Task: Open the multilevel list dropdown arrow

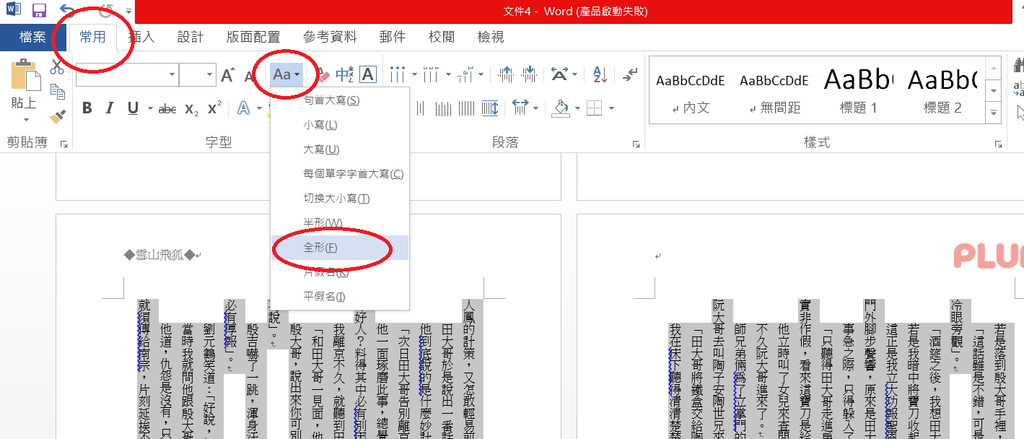Action: [483, 75]
